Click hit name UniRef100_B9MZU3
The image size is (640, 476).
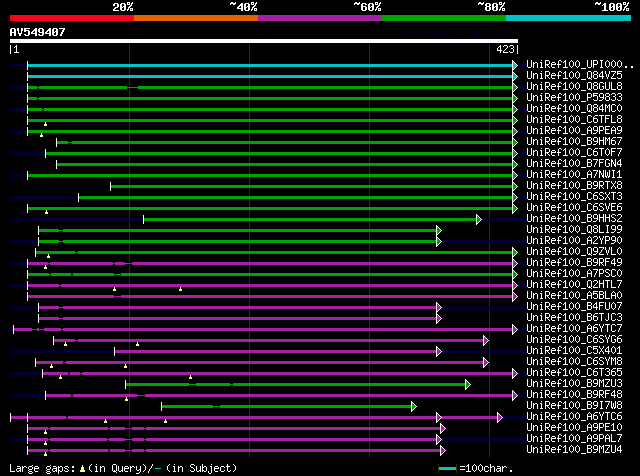click(x=574, y=384)
